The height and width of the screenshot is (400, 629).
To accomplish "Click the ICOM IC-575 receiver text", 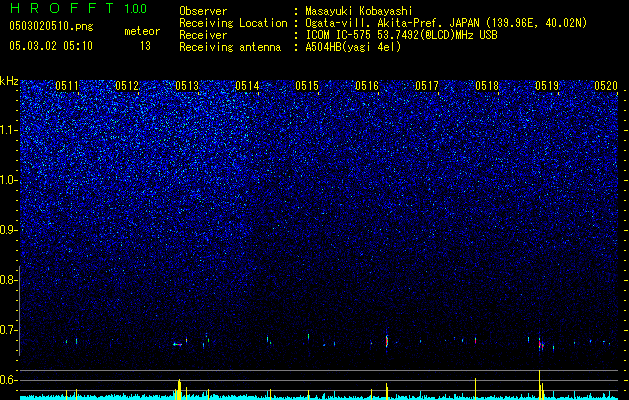I will (x=401, y=35).
